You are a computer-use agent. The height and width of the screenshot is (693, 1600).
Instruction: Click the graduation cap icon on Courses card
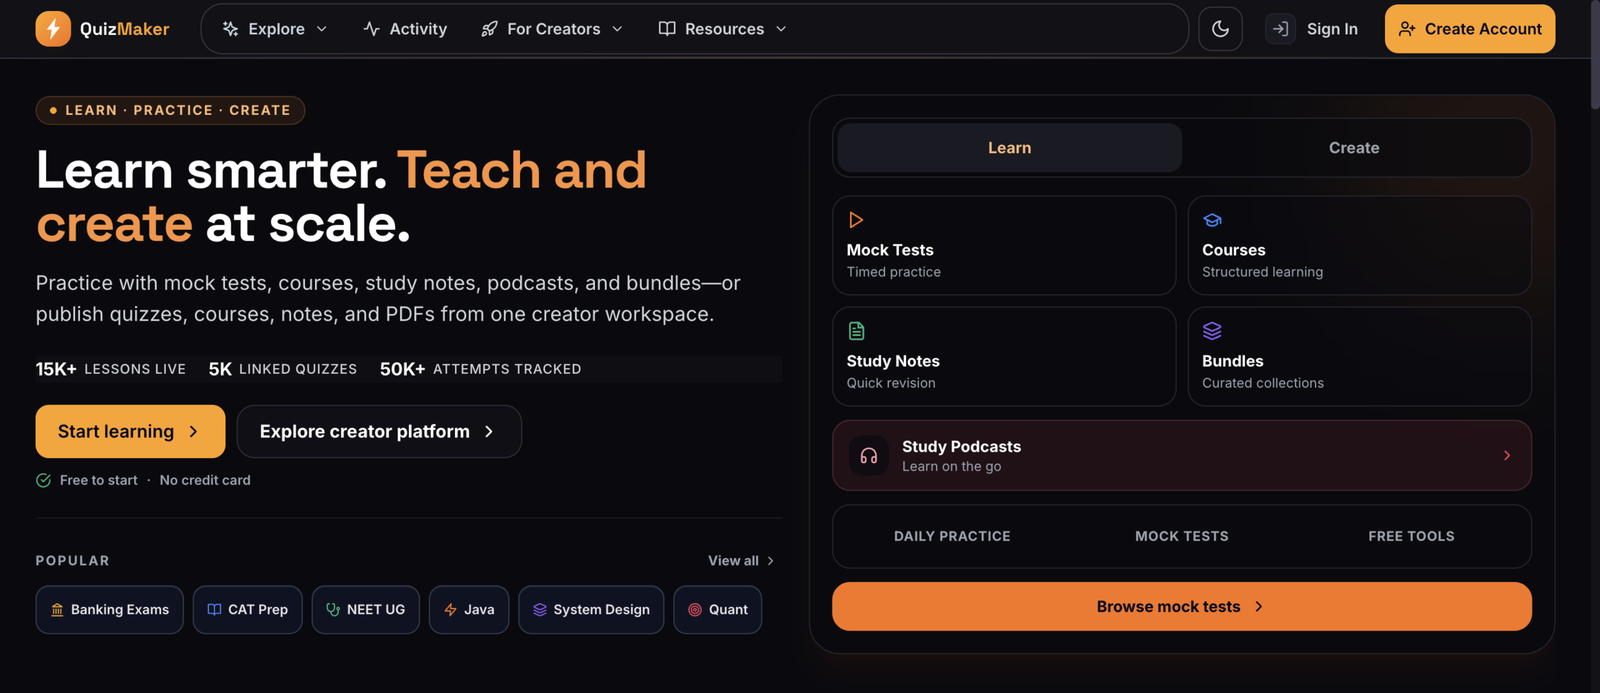tap(1212, 220)
